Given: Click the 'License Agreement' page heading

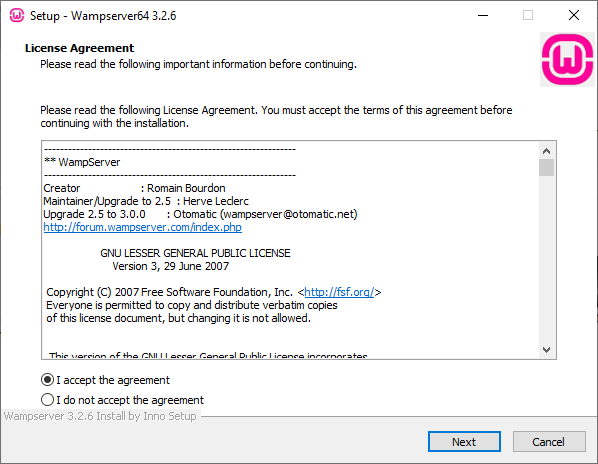Looking at the screenshot, I should (79, 48).
